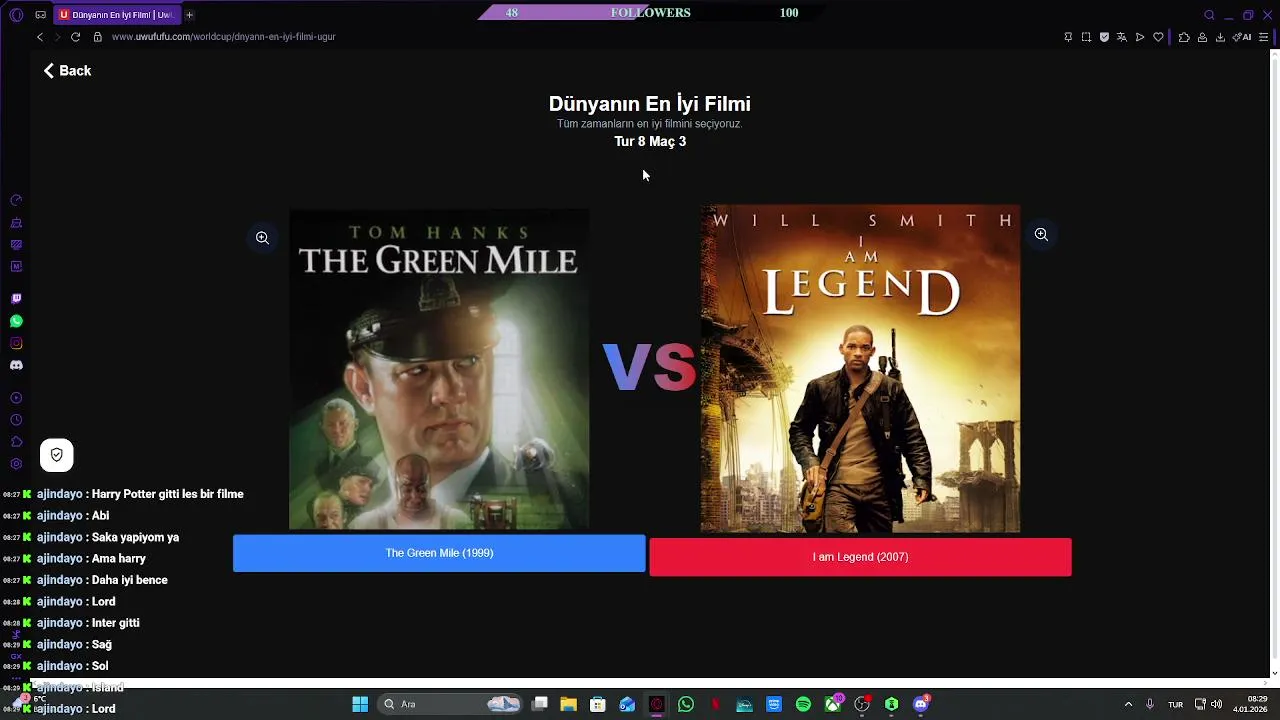Click chat message 'Daha iyi bence'
The image size is (1280, 720).
129,580
